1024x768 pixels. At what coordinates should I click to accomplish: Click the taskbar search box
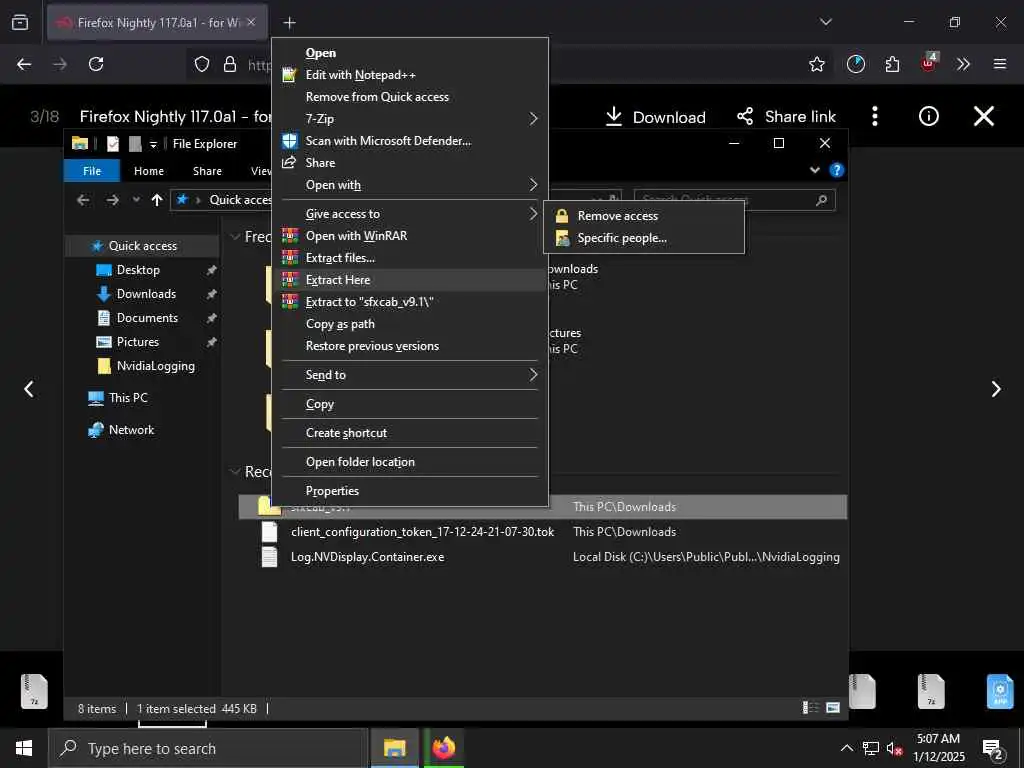[x=208, y=748]
